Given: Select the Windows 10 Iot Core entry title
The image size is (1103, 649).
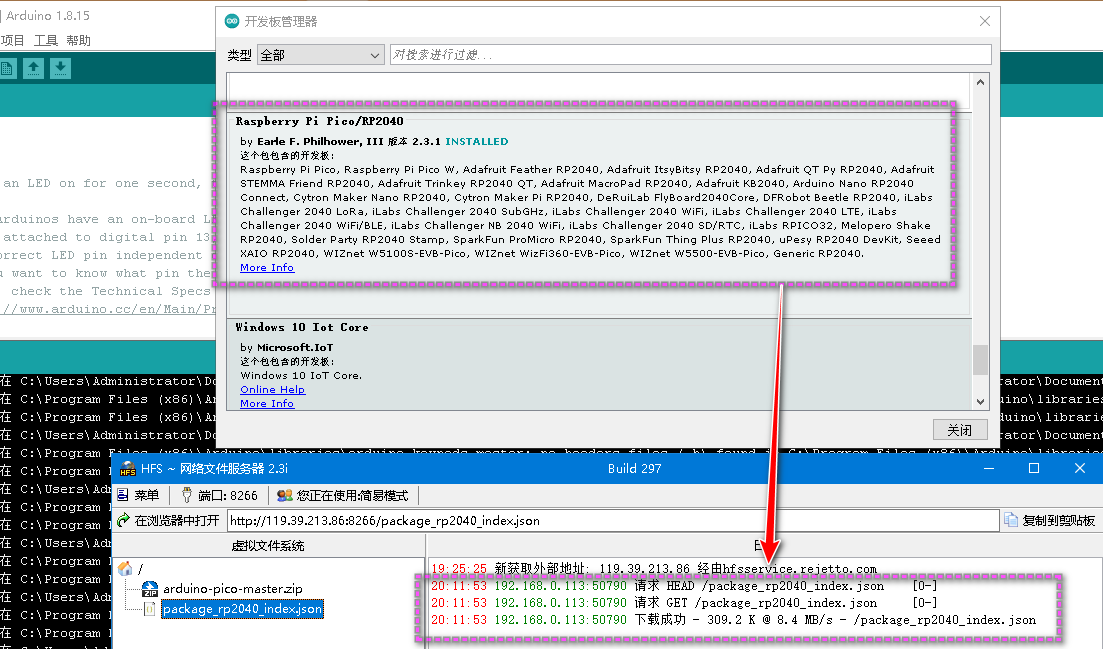Looking at the screenshot, I should pyautogui.click(x=302, y=327).
